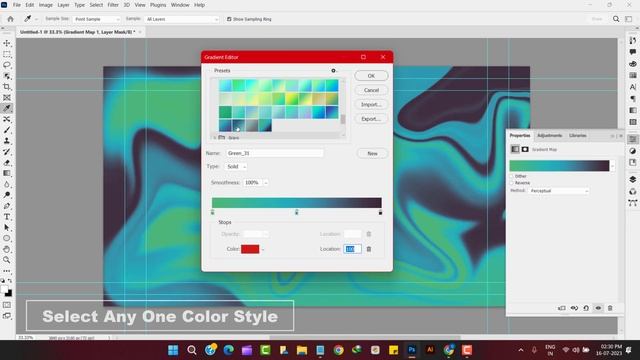Select the Horizontal Type tool
The width and height of the screenshot is (640, 360).
coord(7,217)
